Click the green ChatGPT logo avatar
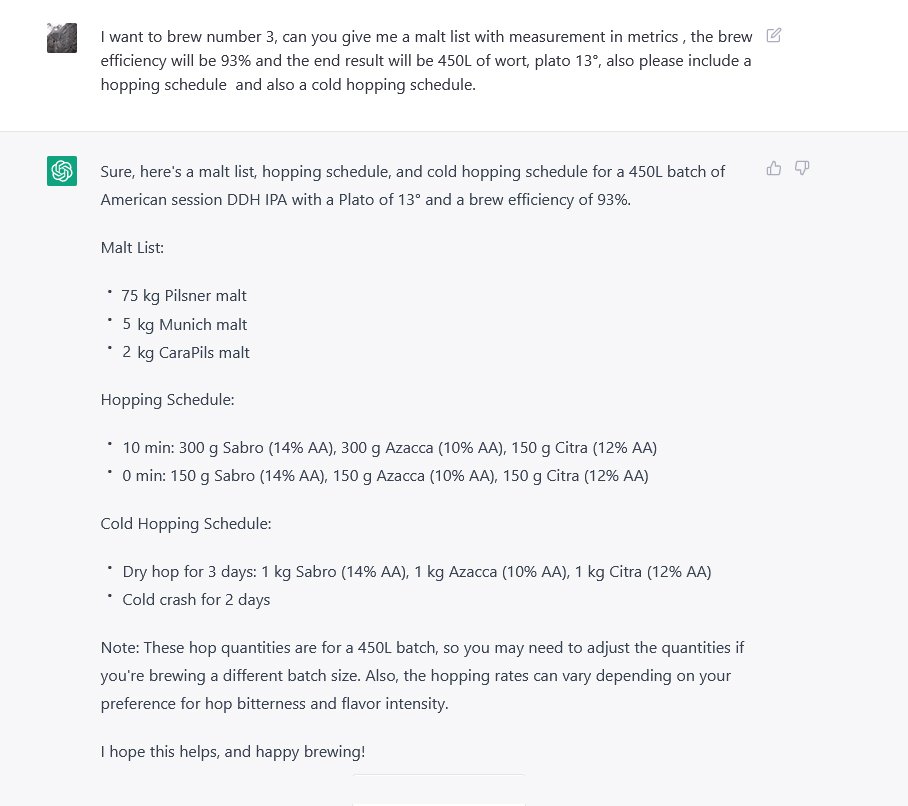Image resolution: width=908 pixels, height=806 pixels. click(x=62, y=171)
